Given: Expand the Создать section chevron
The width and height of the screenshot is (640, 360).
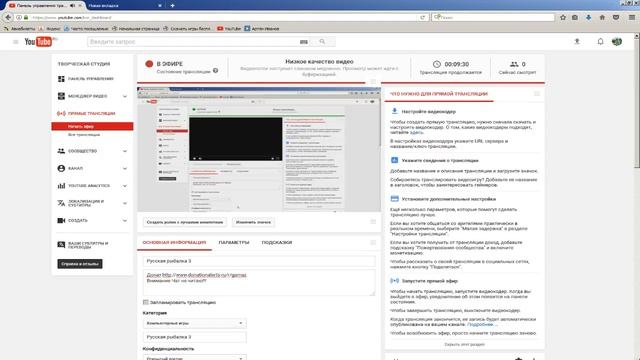Looking at the screenshot, I should pos(125,220).
